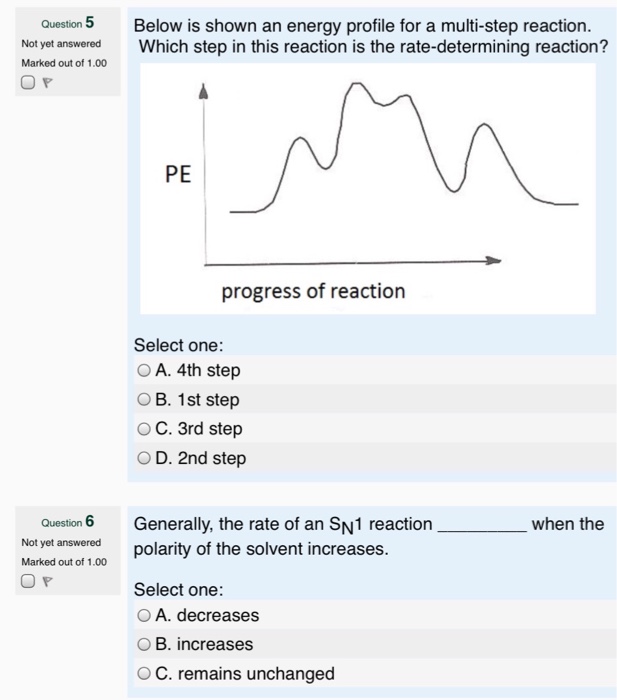Click the PE axis label on the graph

point(178,176)
